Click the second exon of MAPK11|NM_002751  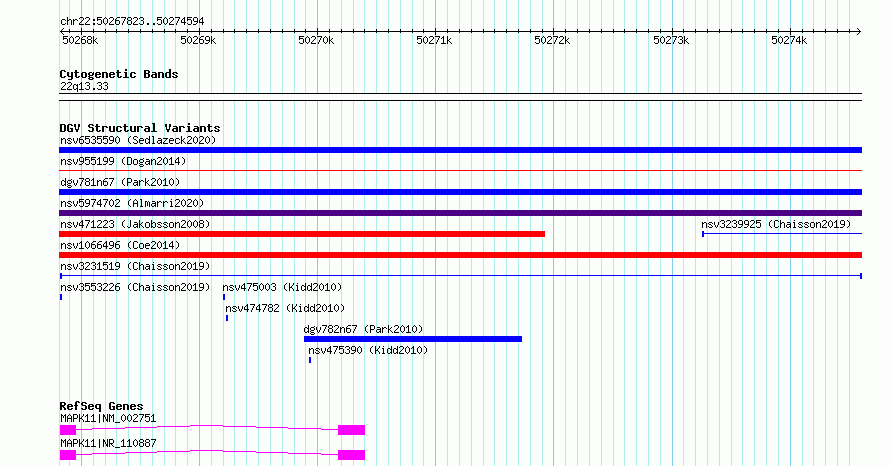[351, 430]
